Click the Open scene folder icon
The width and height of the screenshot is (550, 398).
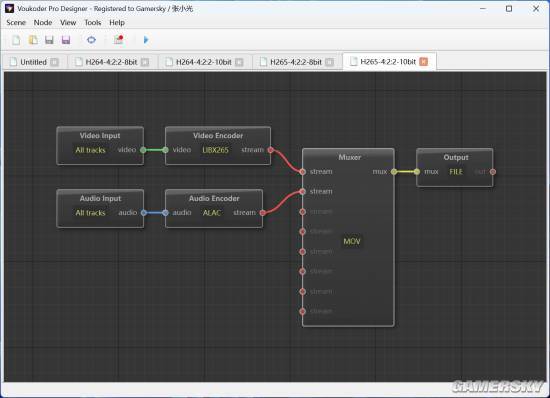tap(33, 40)
